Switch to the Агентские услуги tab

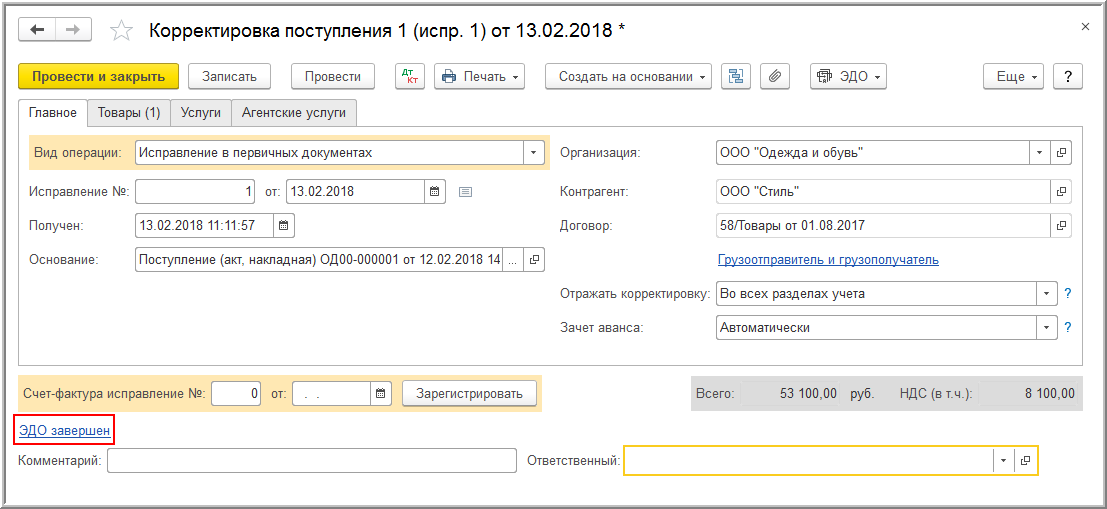coord(294,113)
